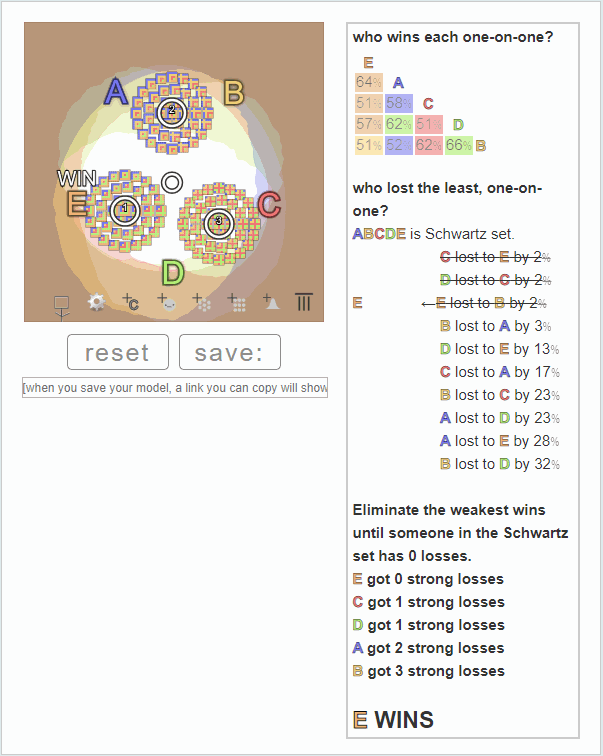Image resolution: width=603 pixels, height=756 pixels.
Task: Select candidate B in the map
Action: click(x=234, y=93)
